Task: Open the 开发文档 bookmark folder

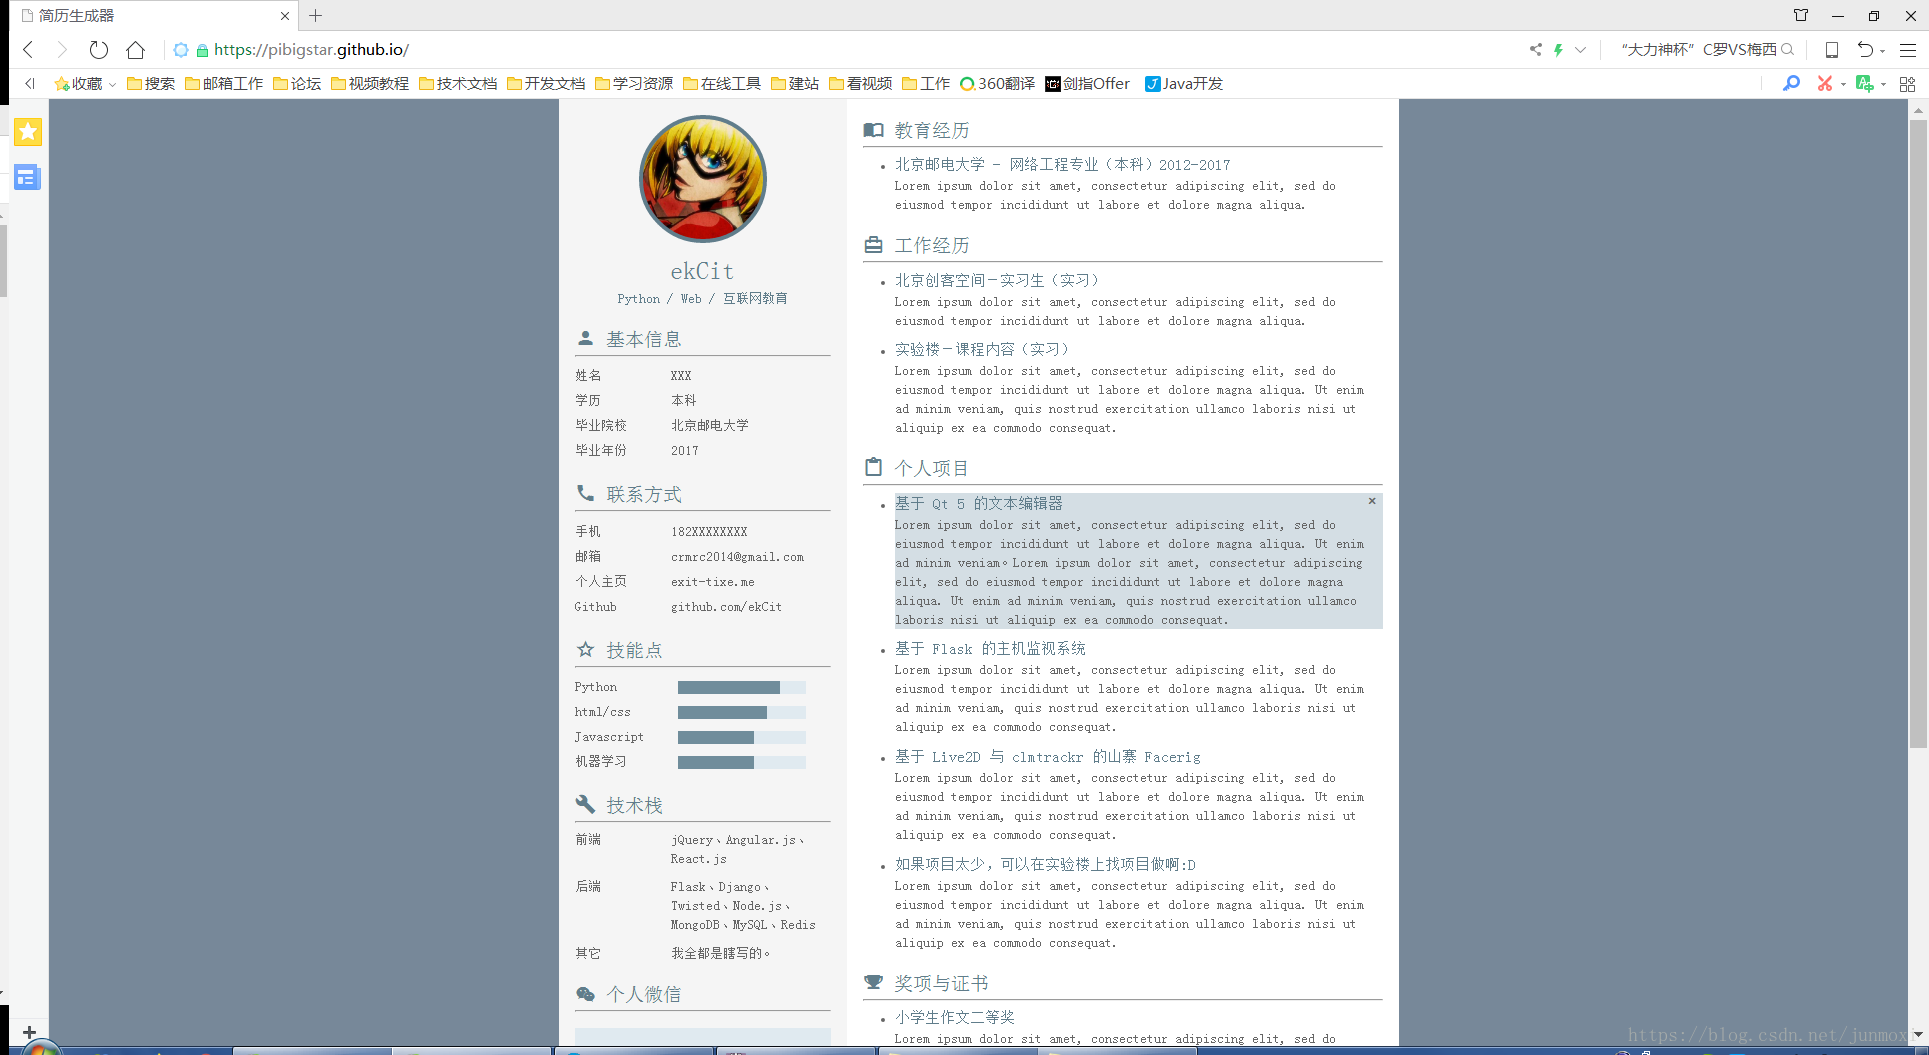Action: (x=546, y=84)
